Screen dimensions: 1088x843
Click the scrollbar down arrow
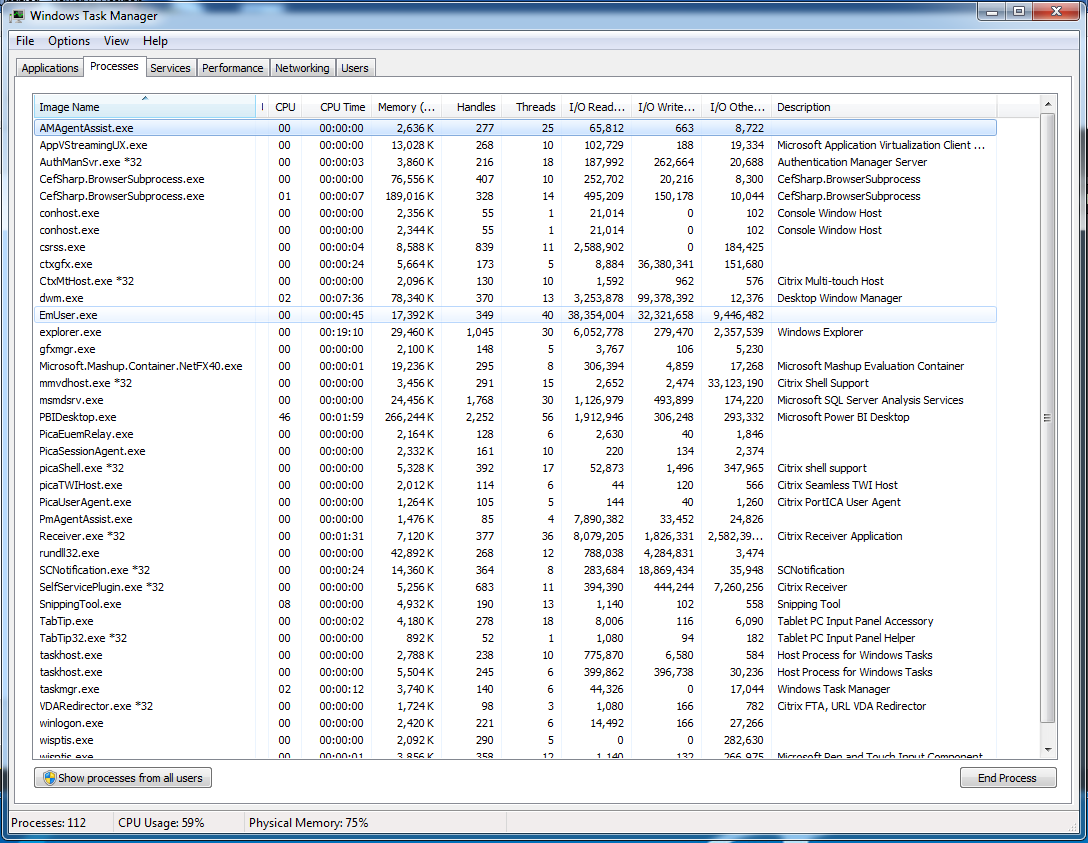click(x=1048, y=750)
